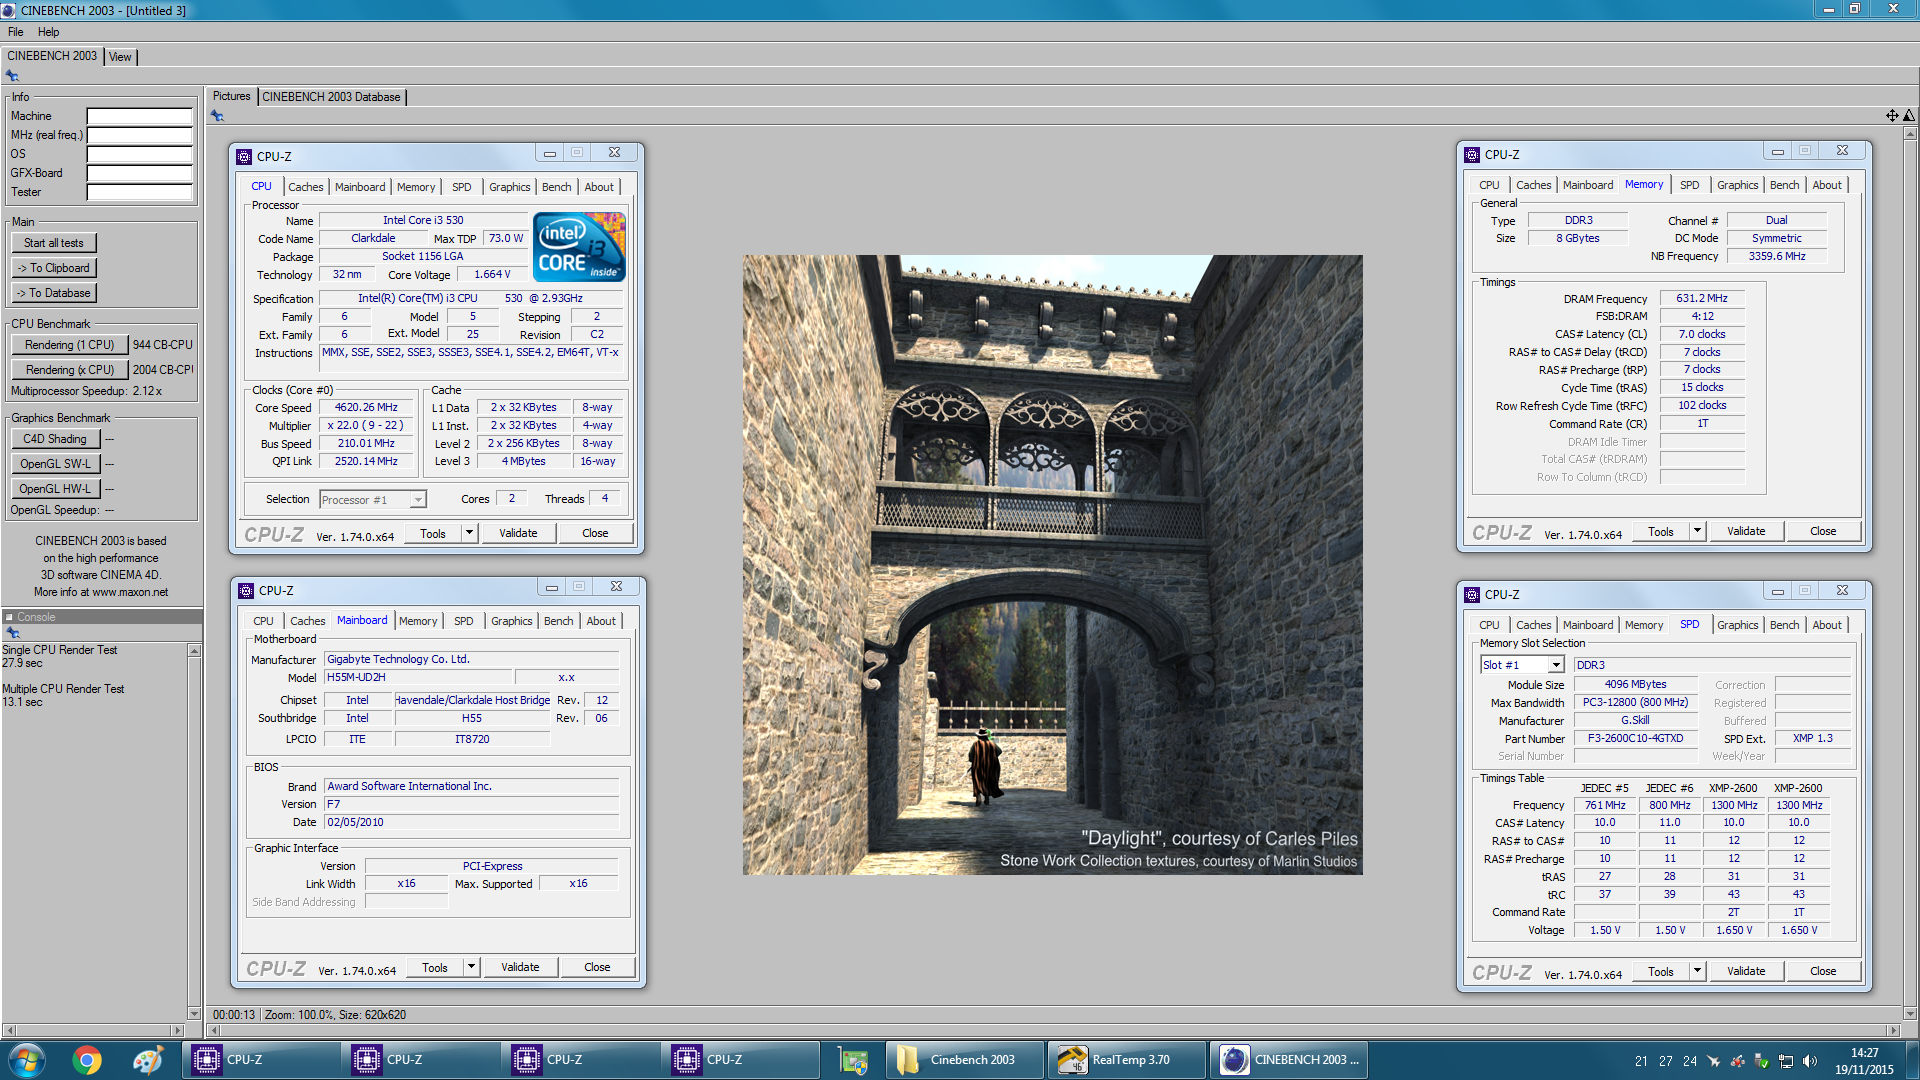Open the CINEBENCH 2003 Database tab

click(331, 97)
